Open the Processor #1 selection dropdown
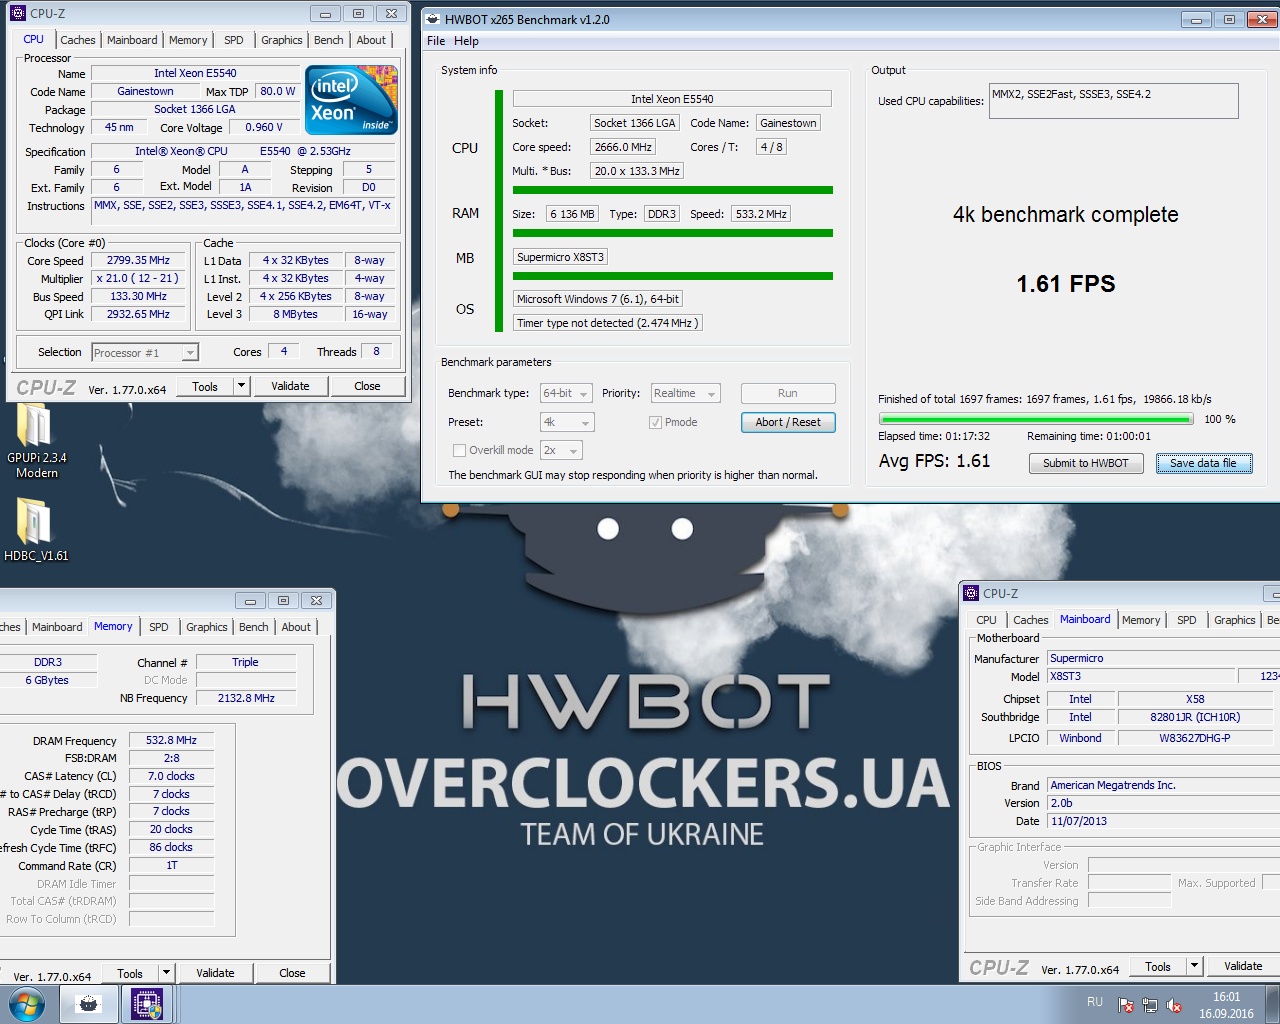This screenshot has height=1024, width=1280. [x=145, y=352]
